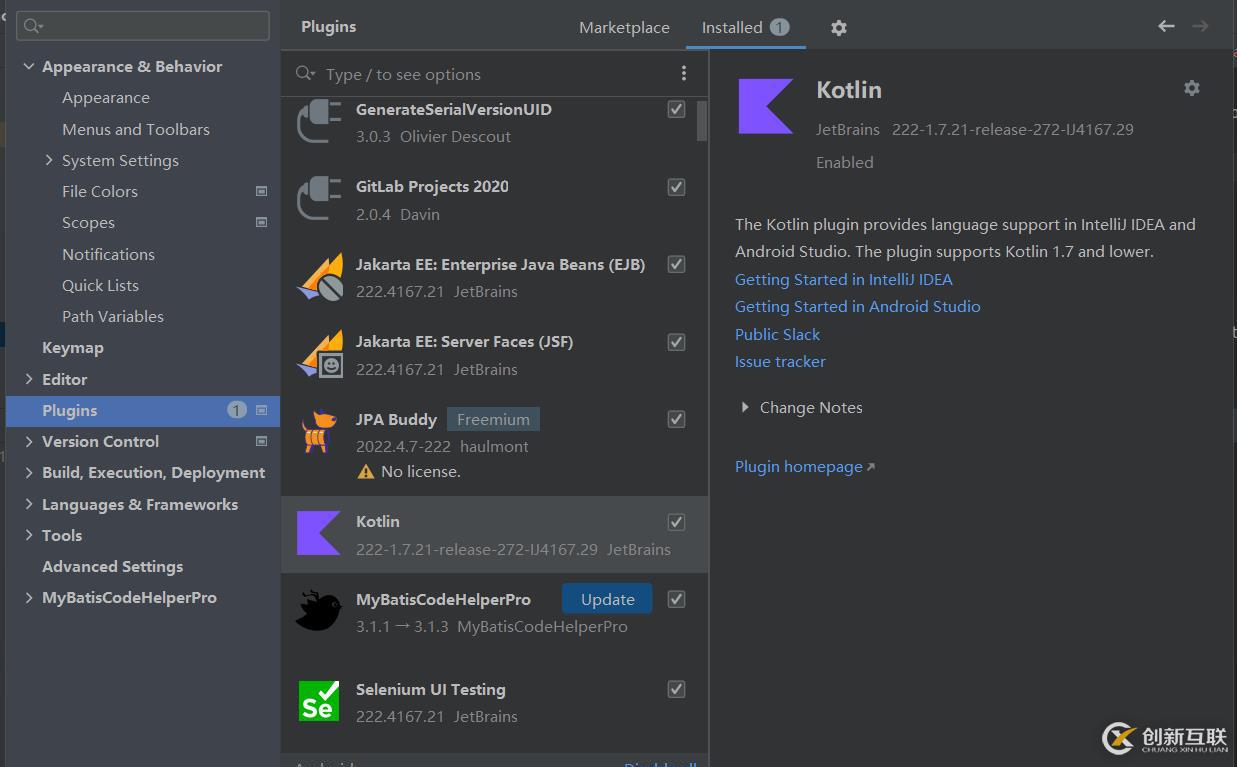
Task: Click project-level icon beside Version Control
Action: click(x=262, y=441)
